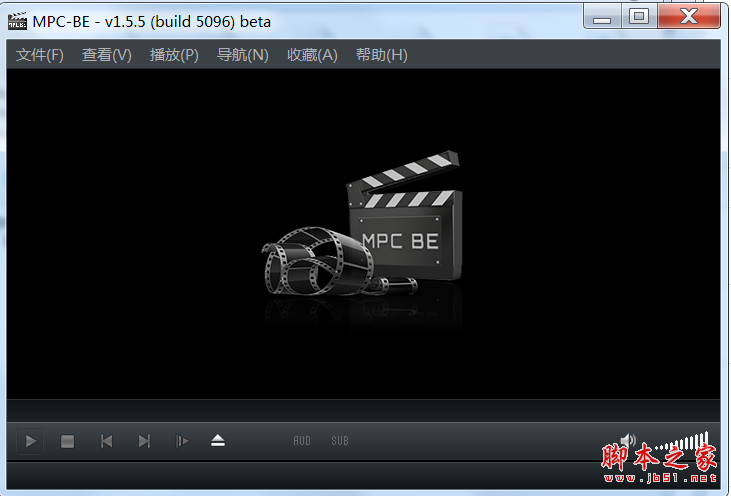Viewport: 731px width, 496px height.
Task: Step forward one frame
Action: click(x=182, y=441)
